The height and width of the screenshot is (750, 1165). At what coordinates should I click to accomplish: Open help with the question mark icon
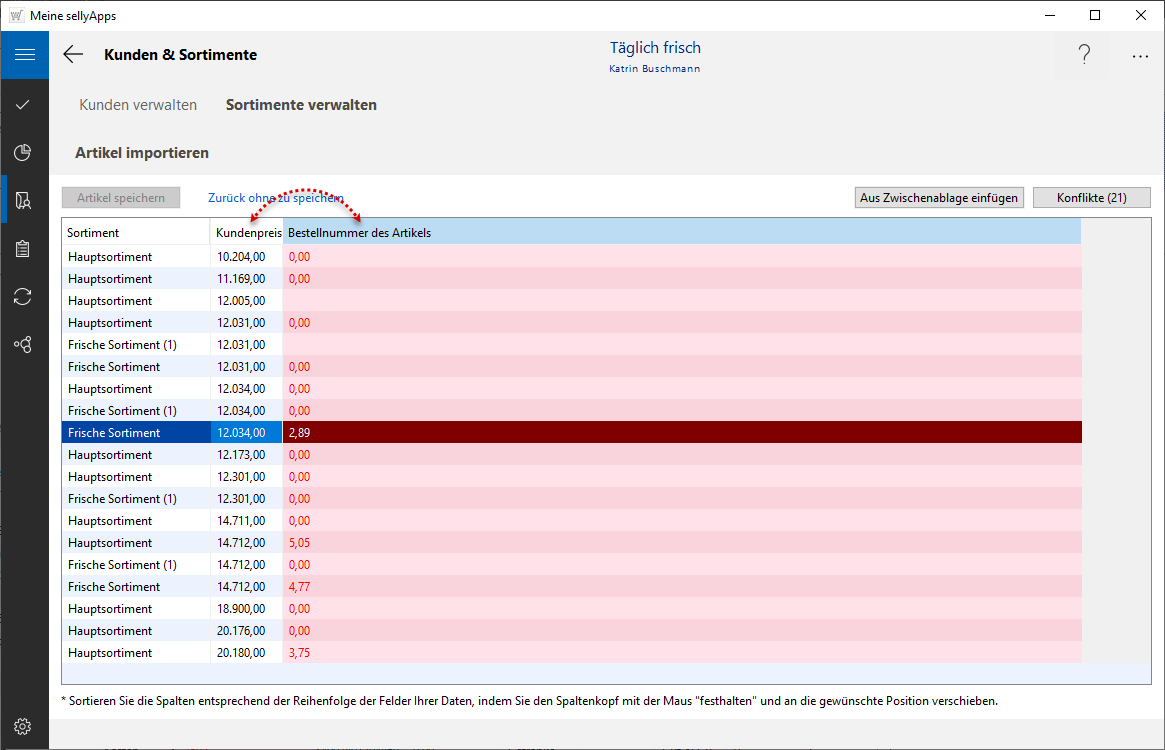pyautogui.click(x=1084, y=56)
